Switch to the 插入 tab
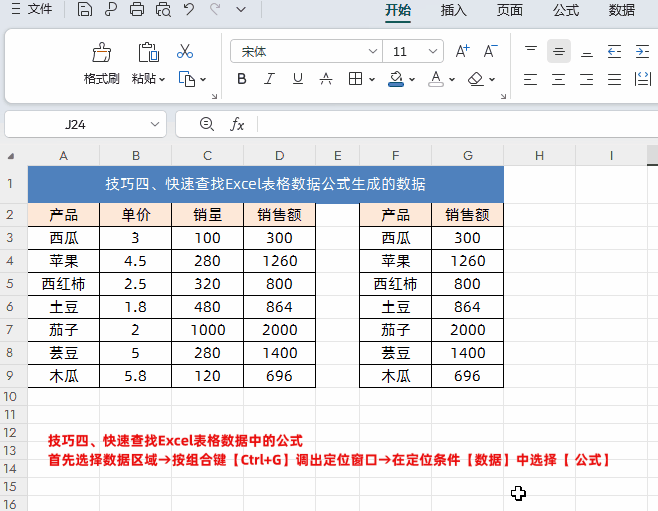658x511 pixels. point(454,10)
